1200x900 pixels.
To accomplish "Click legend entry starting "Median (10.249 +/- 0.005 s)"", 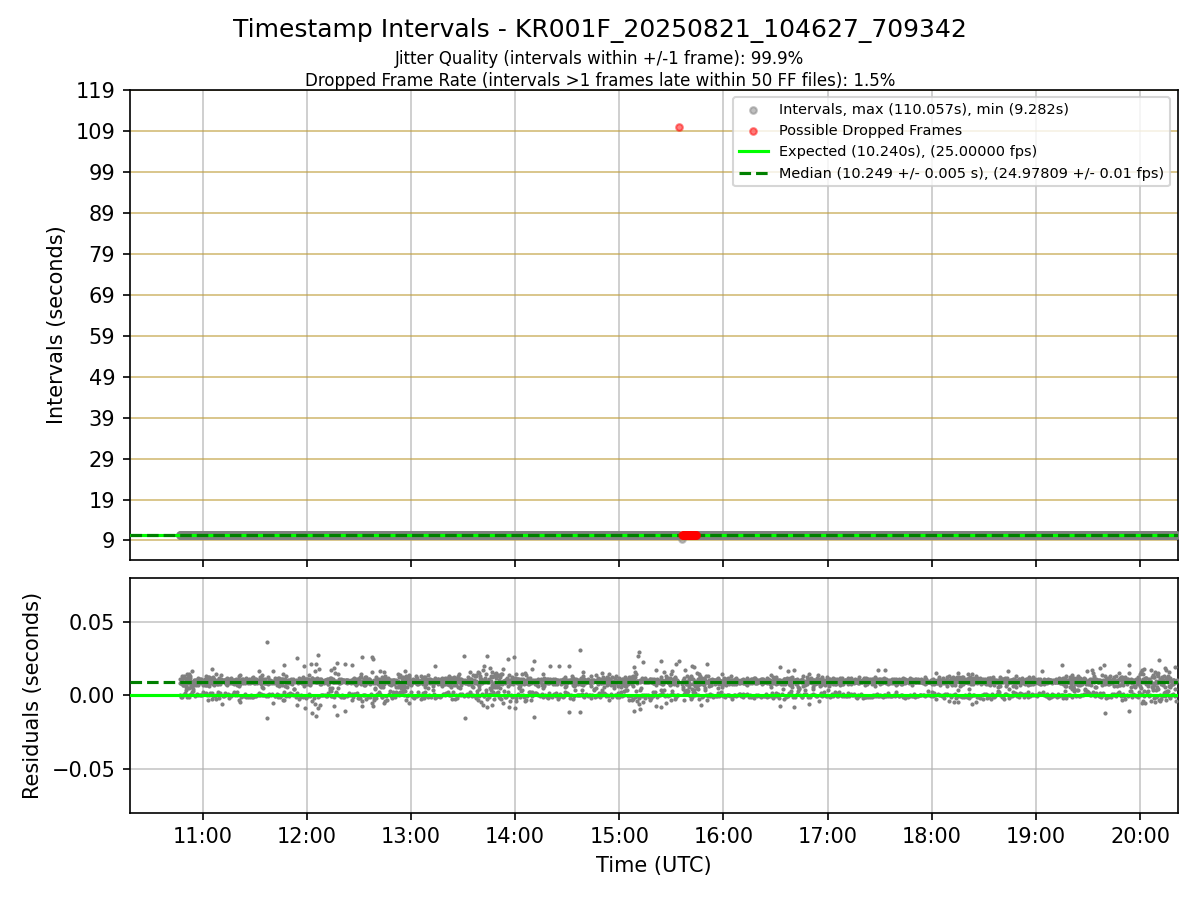I will coord(971,173).
